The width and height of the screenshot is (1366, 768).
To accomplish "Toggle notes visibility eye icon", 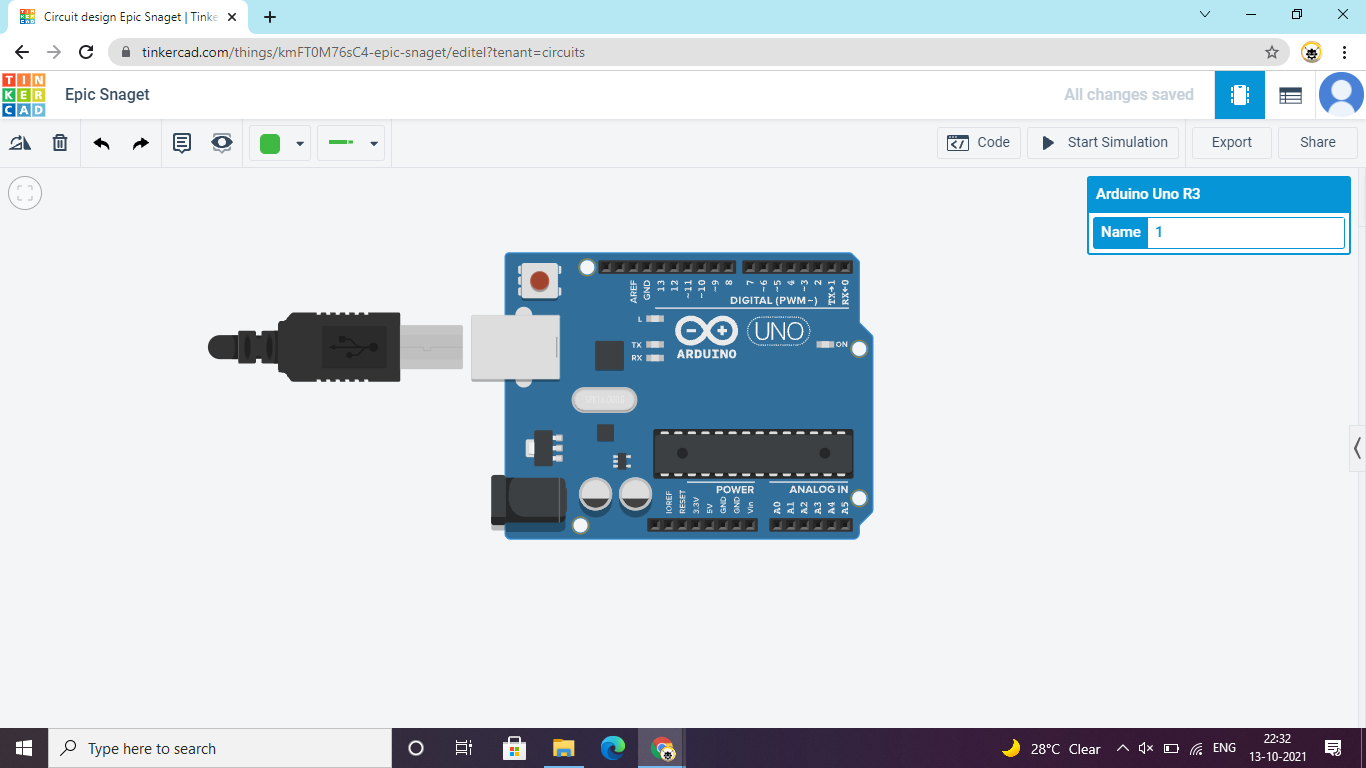I will tap(222, 143).
